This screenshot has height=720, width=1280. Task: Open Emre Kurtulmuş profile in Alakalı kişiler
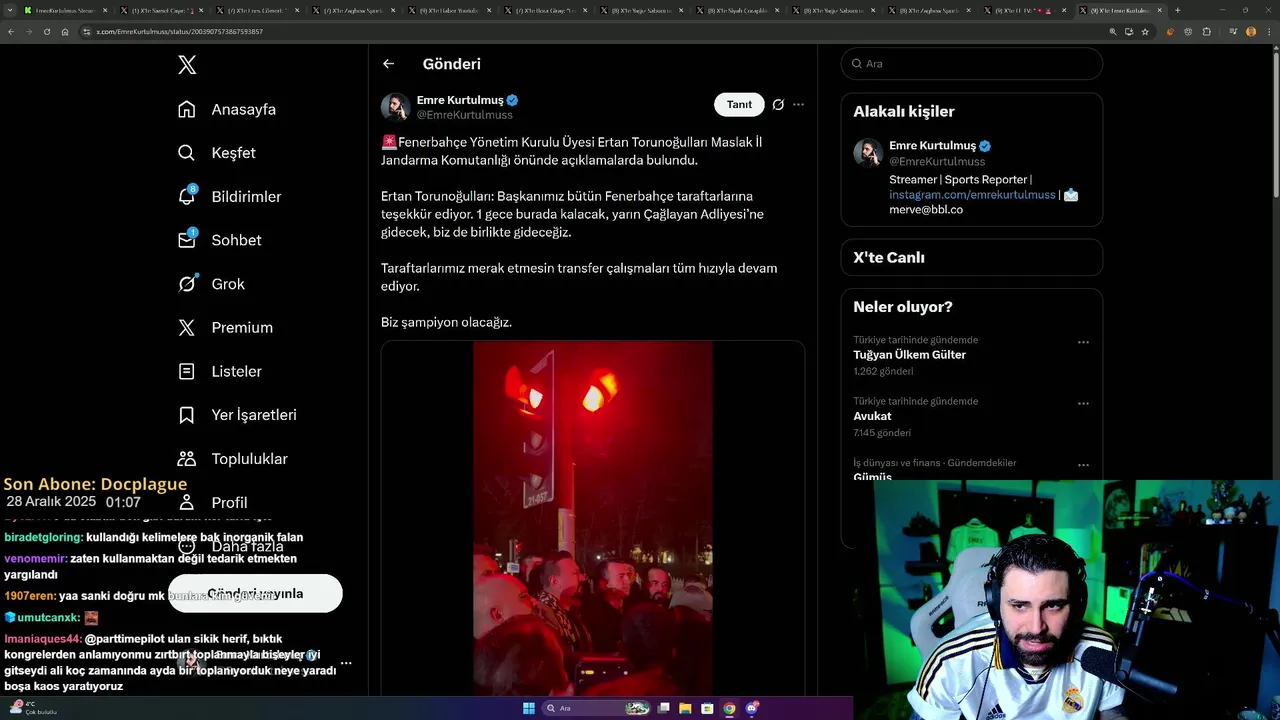click(x=932, y=145)
